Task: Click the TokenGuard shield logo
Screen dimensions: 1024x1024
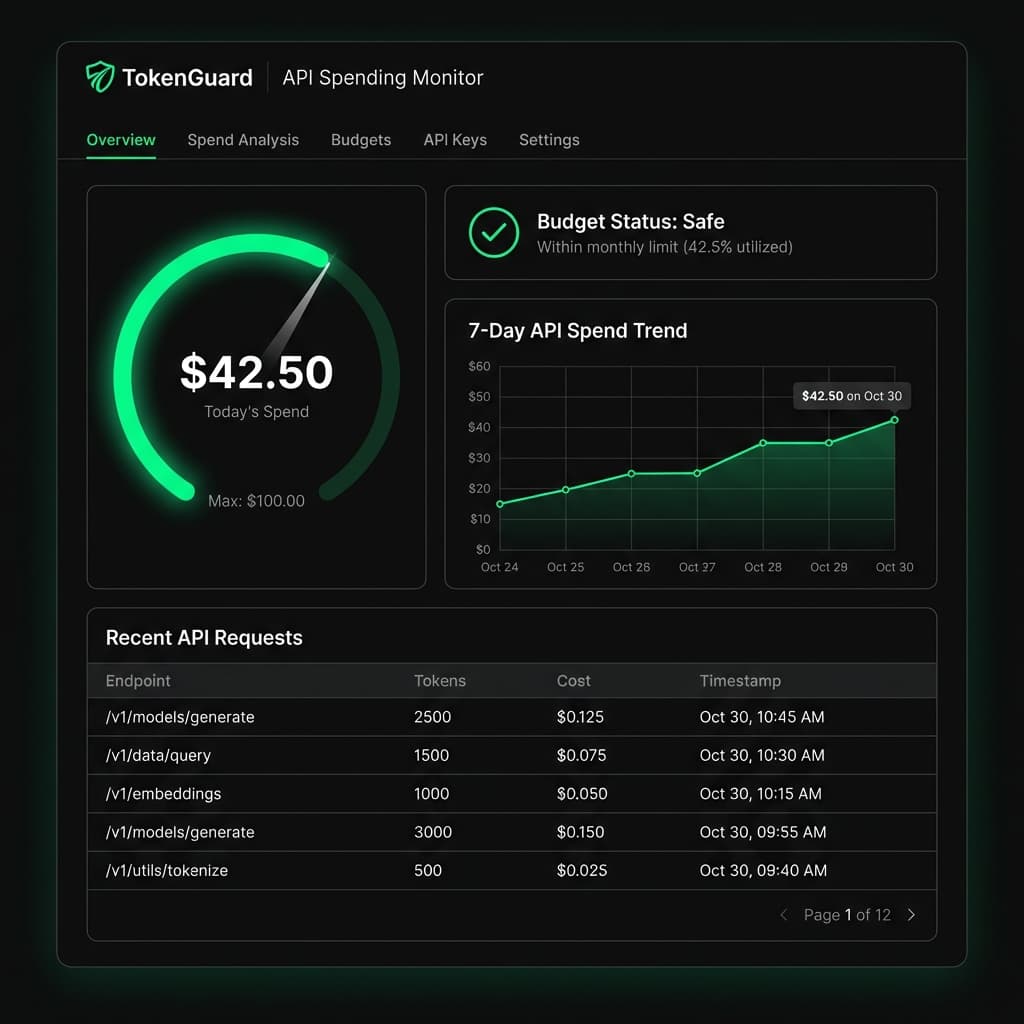Action: tap(99, 76)
